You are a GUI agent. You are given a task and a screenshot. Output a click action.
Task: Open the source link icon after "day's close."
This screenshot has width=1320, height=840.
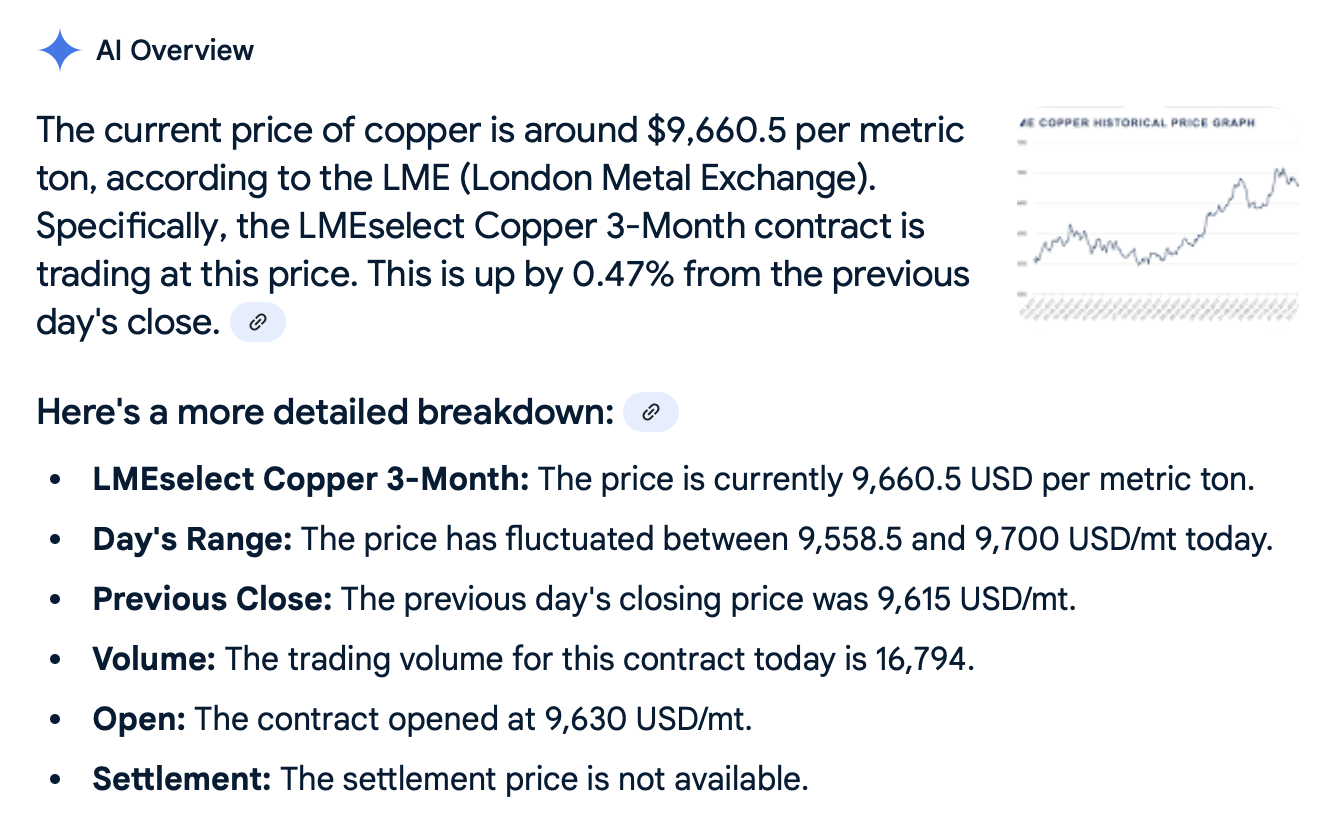tap(258, 322)
